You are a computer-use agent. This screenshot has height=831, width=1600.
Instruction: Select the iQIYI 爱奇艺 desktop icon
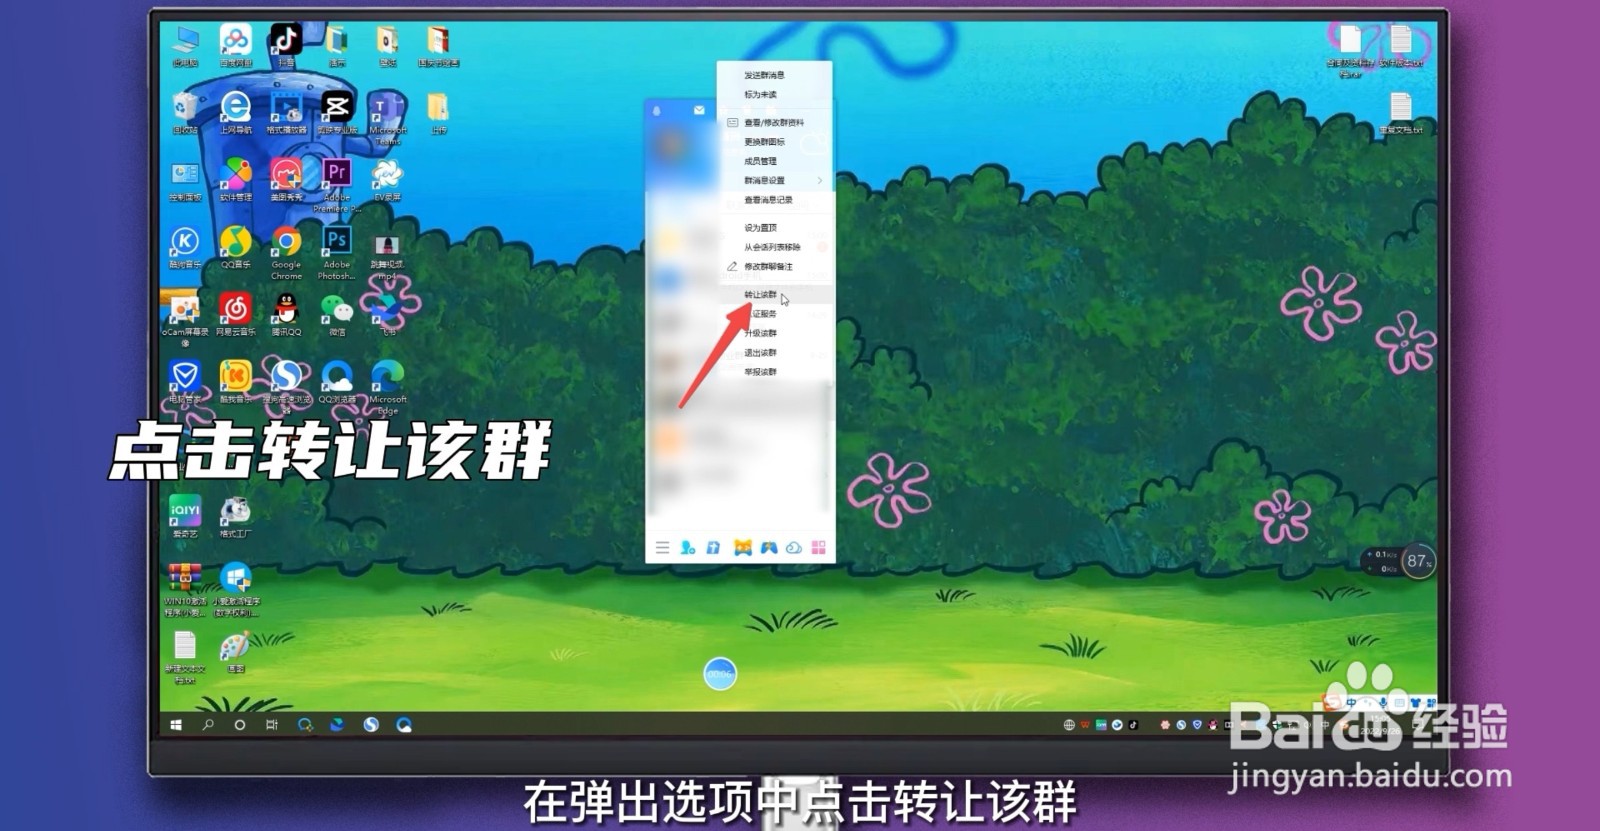185,516
